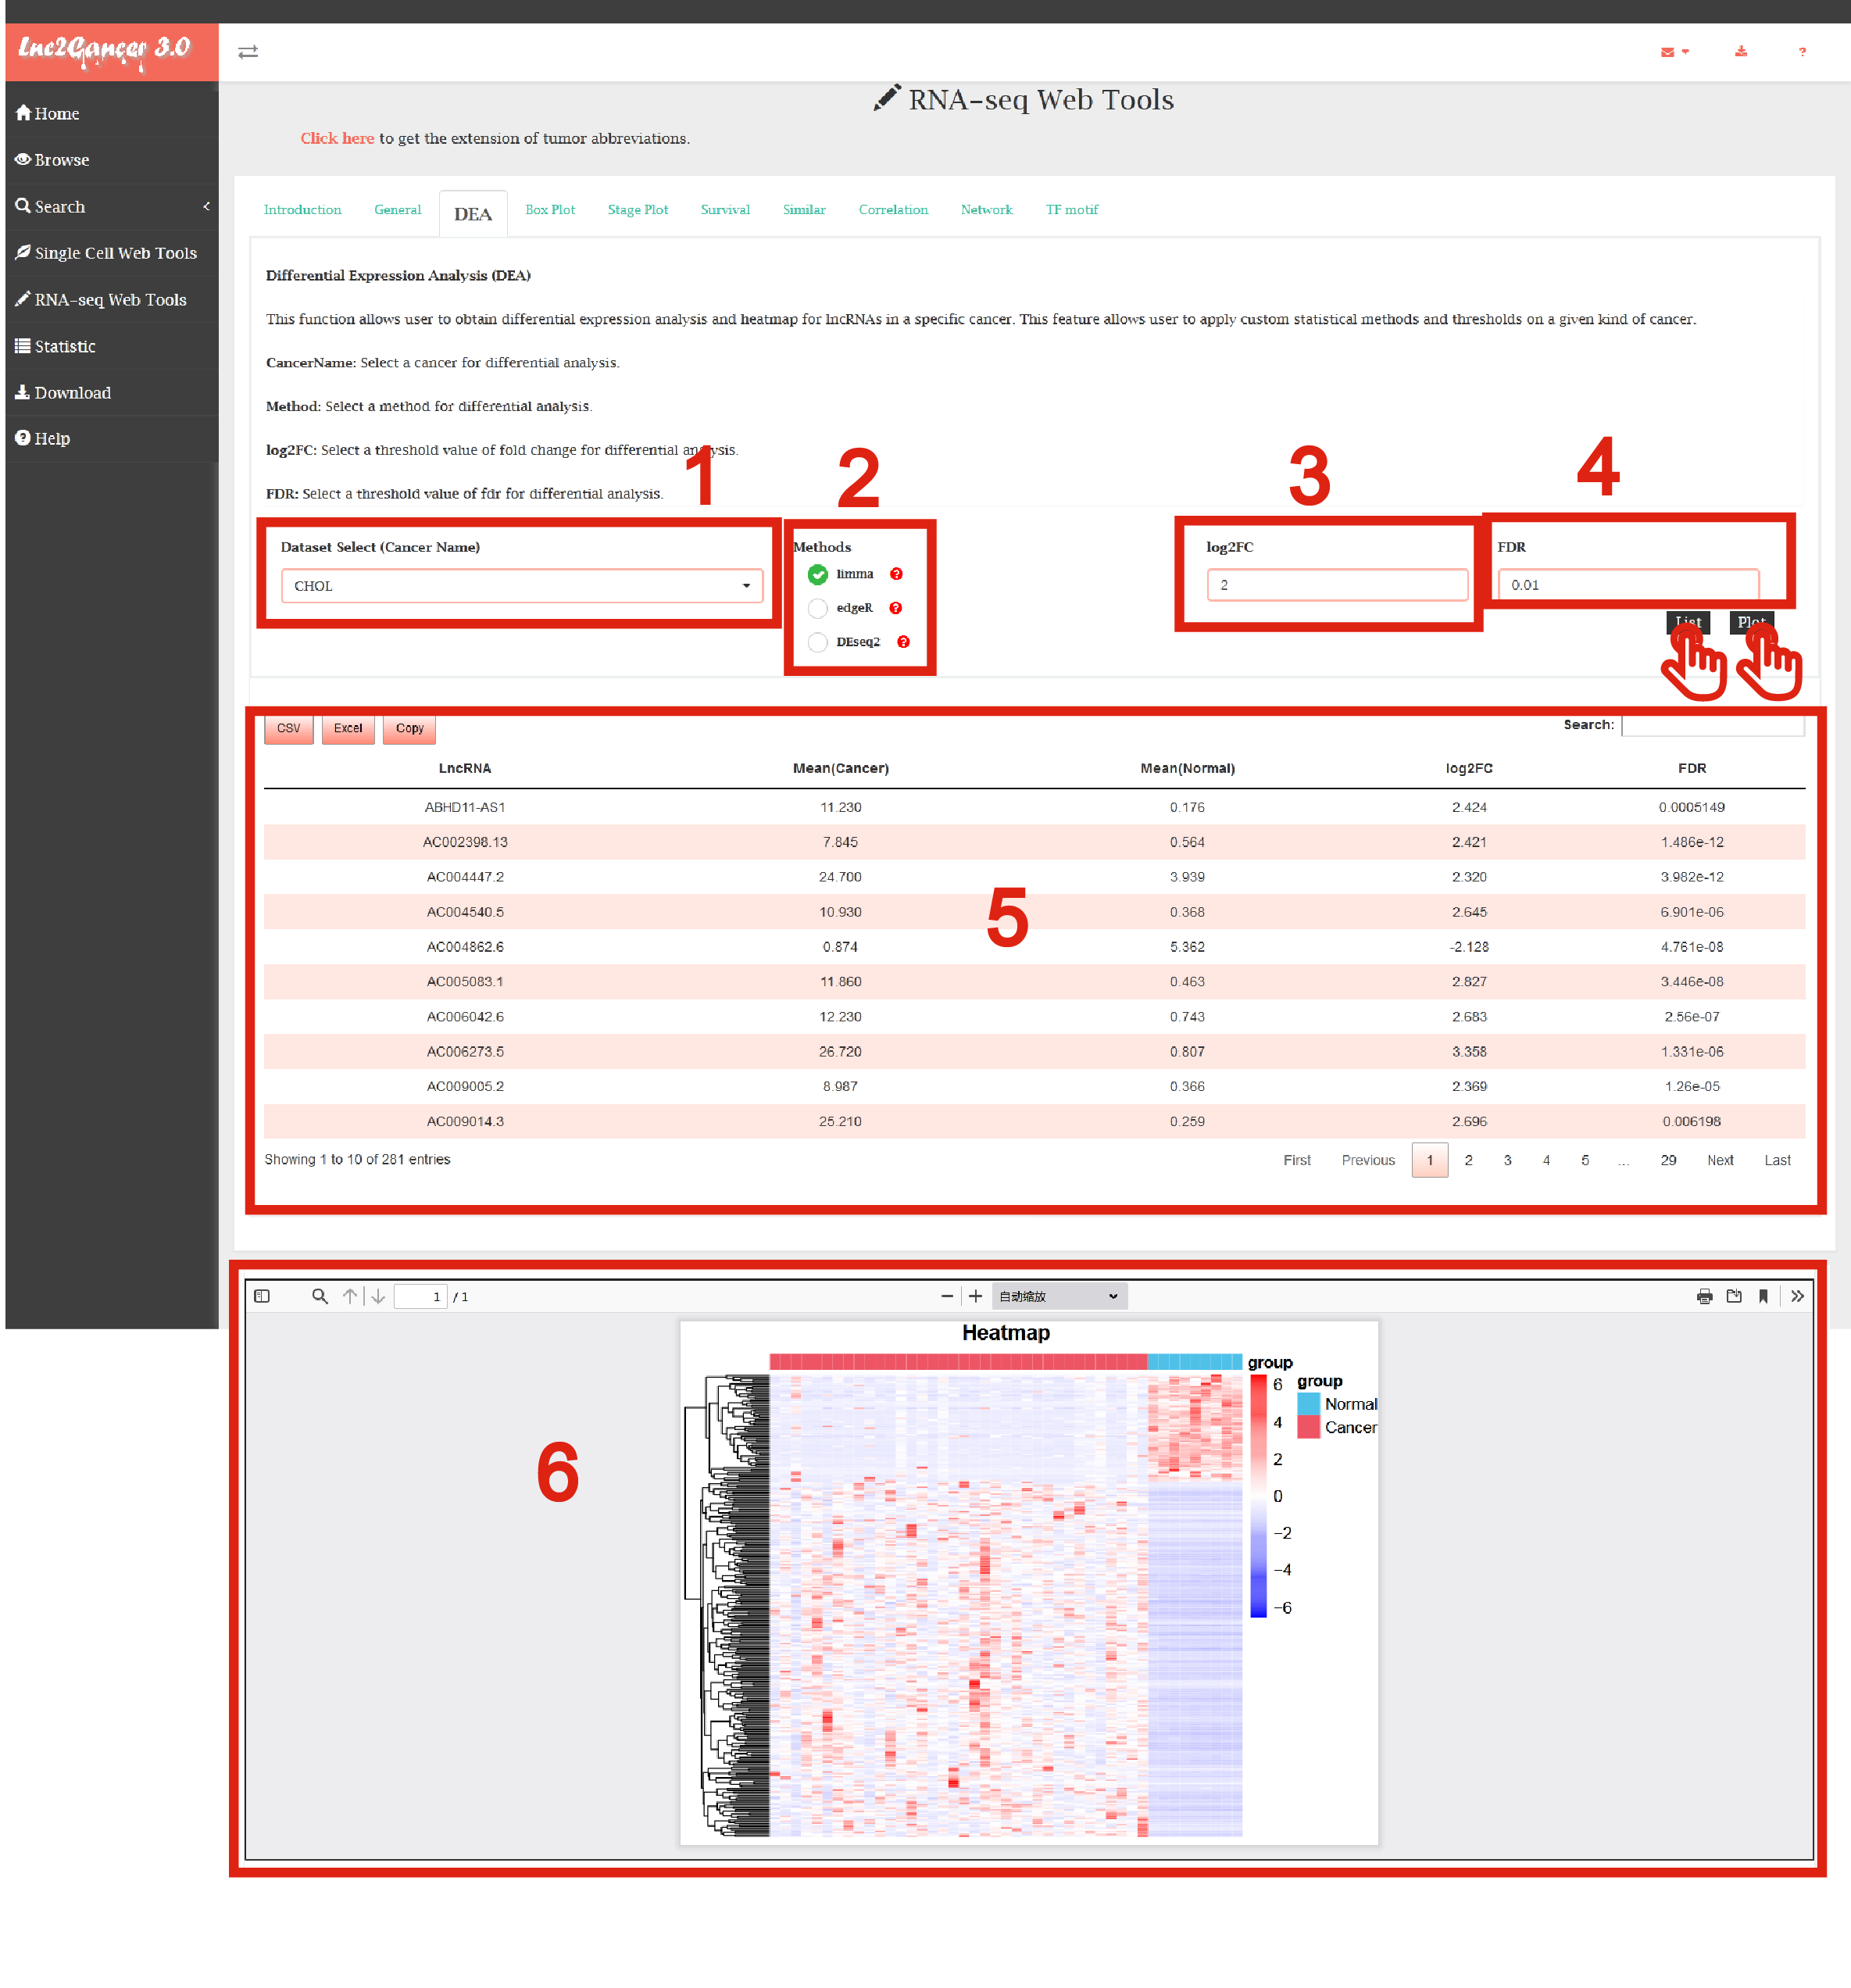Open the Survival tab
This screenshot has width=1851, height=1988.
[x=724, y=210]
